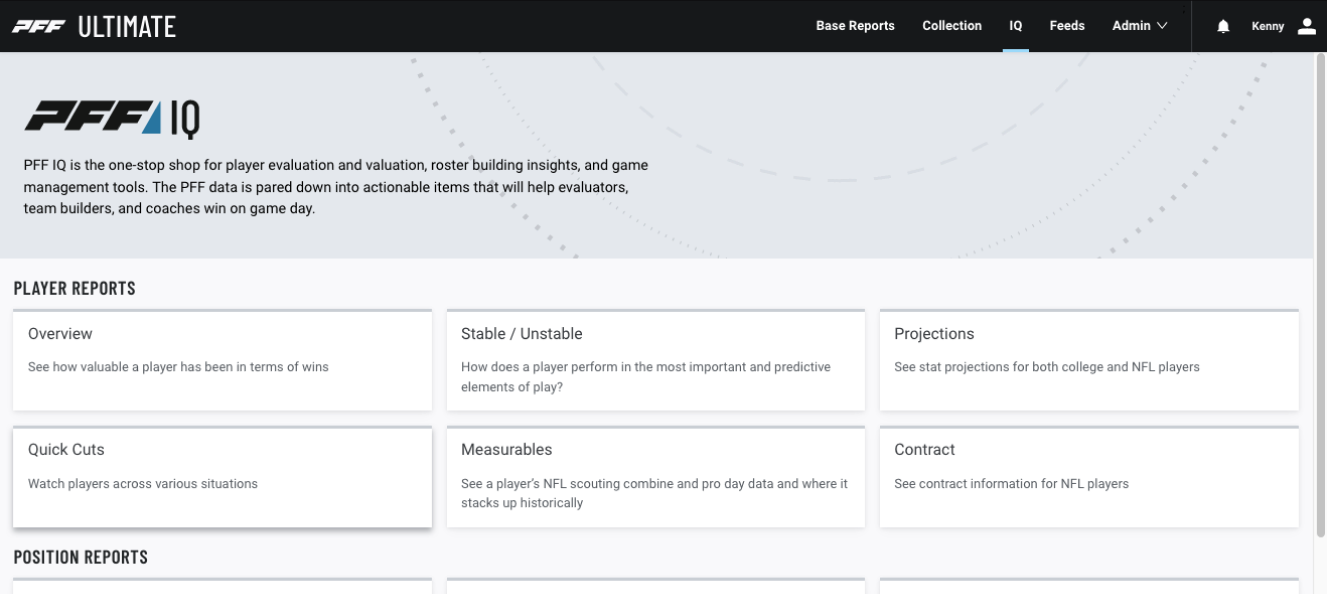Click the user profile avatar icon
This screenshot has width=1327, height=594.
point(1306,26)
